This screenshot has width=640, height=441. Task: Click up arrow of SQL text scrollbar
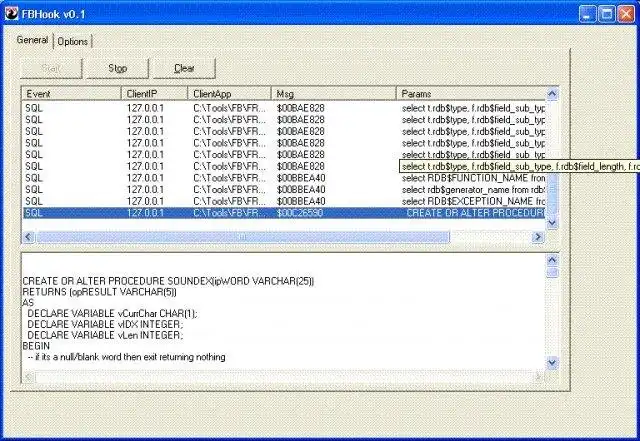point(552,260)
